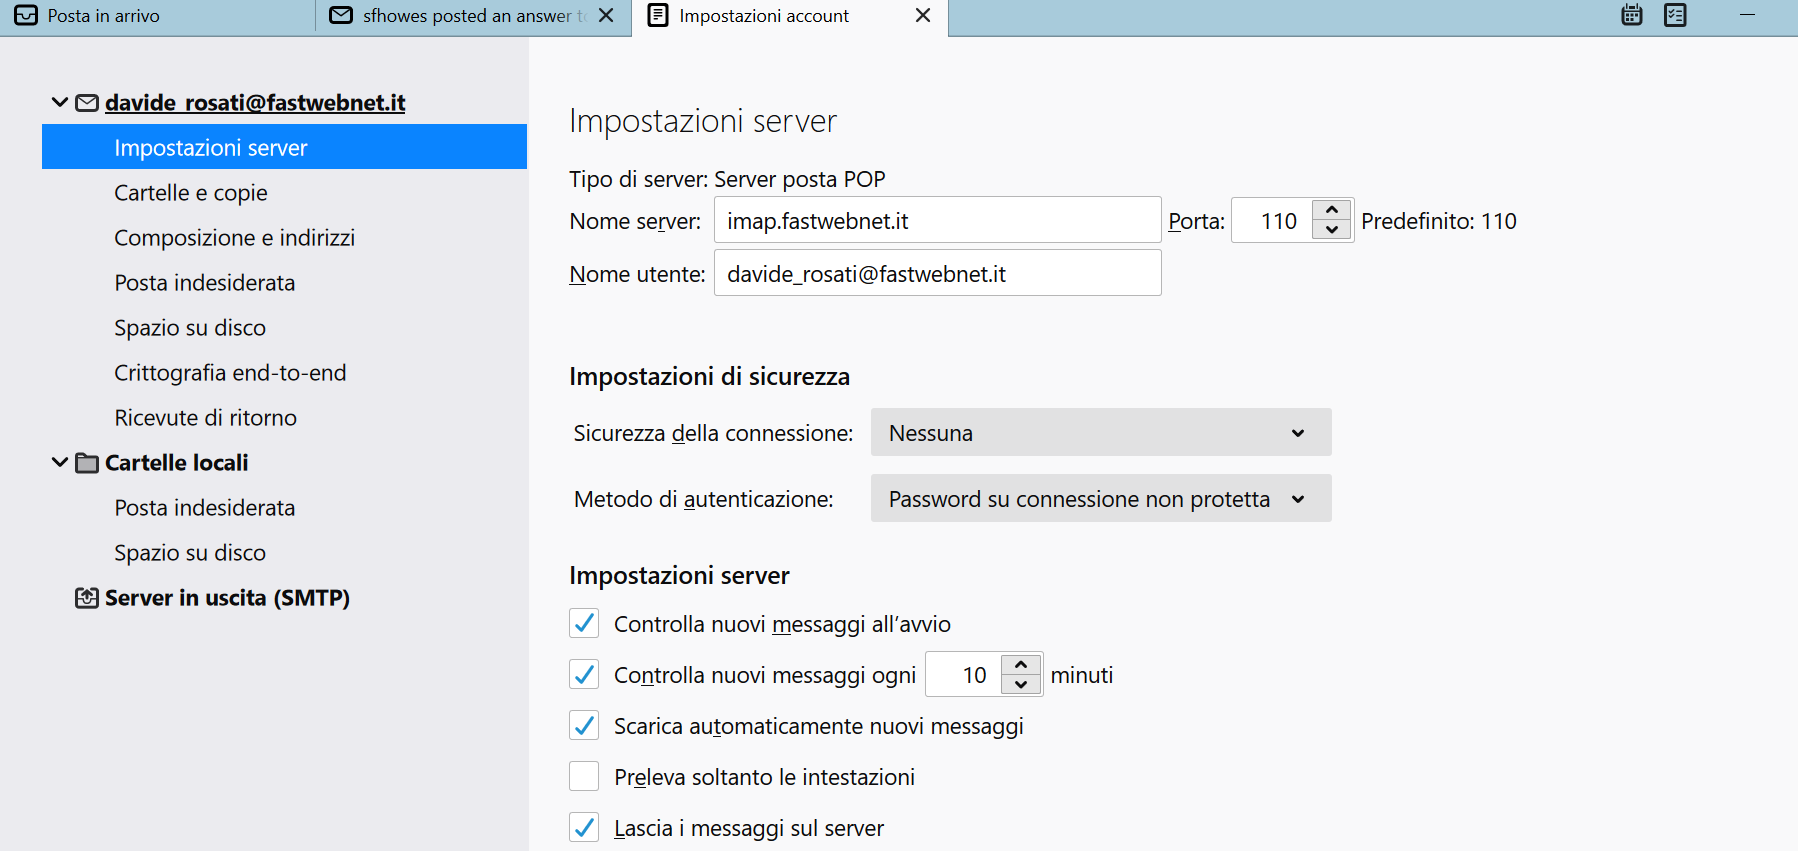Disable Controlla nuovi messaggi all'avvio checkbox
Screen dimensions: 1798x851
point(584,624)
